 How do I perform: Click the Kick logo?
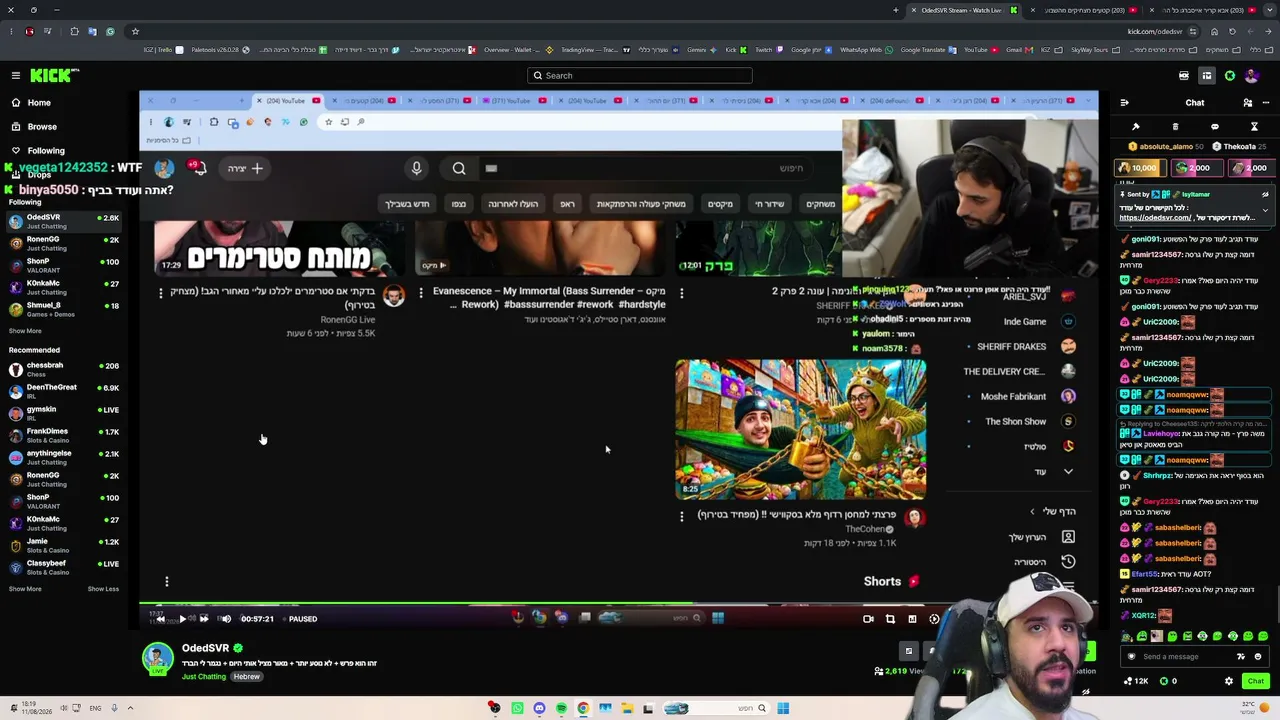pyautogui.click(x=54, y=75)
